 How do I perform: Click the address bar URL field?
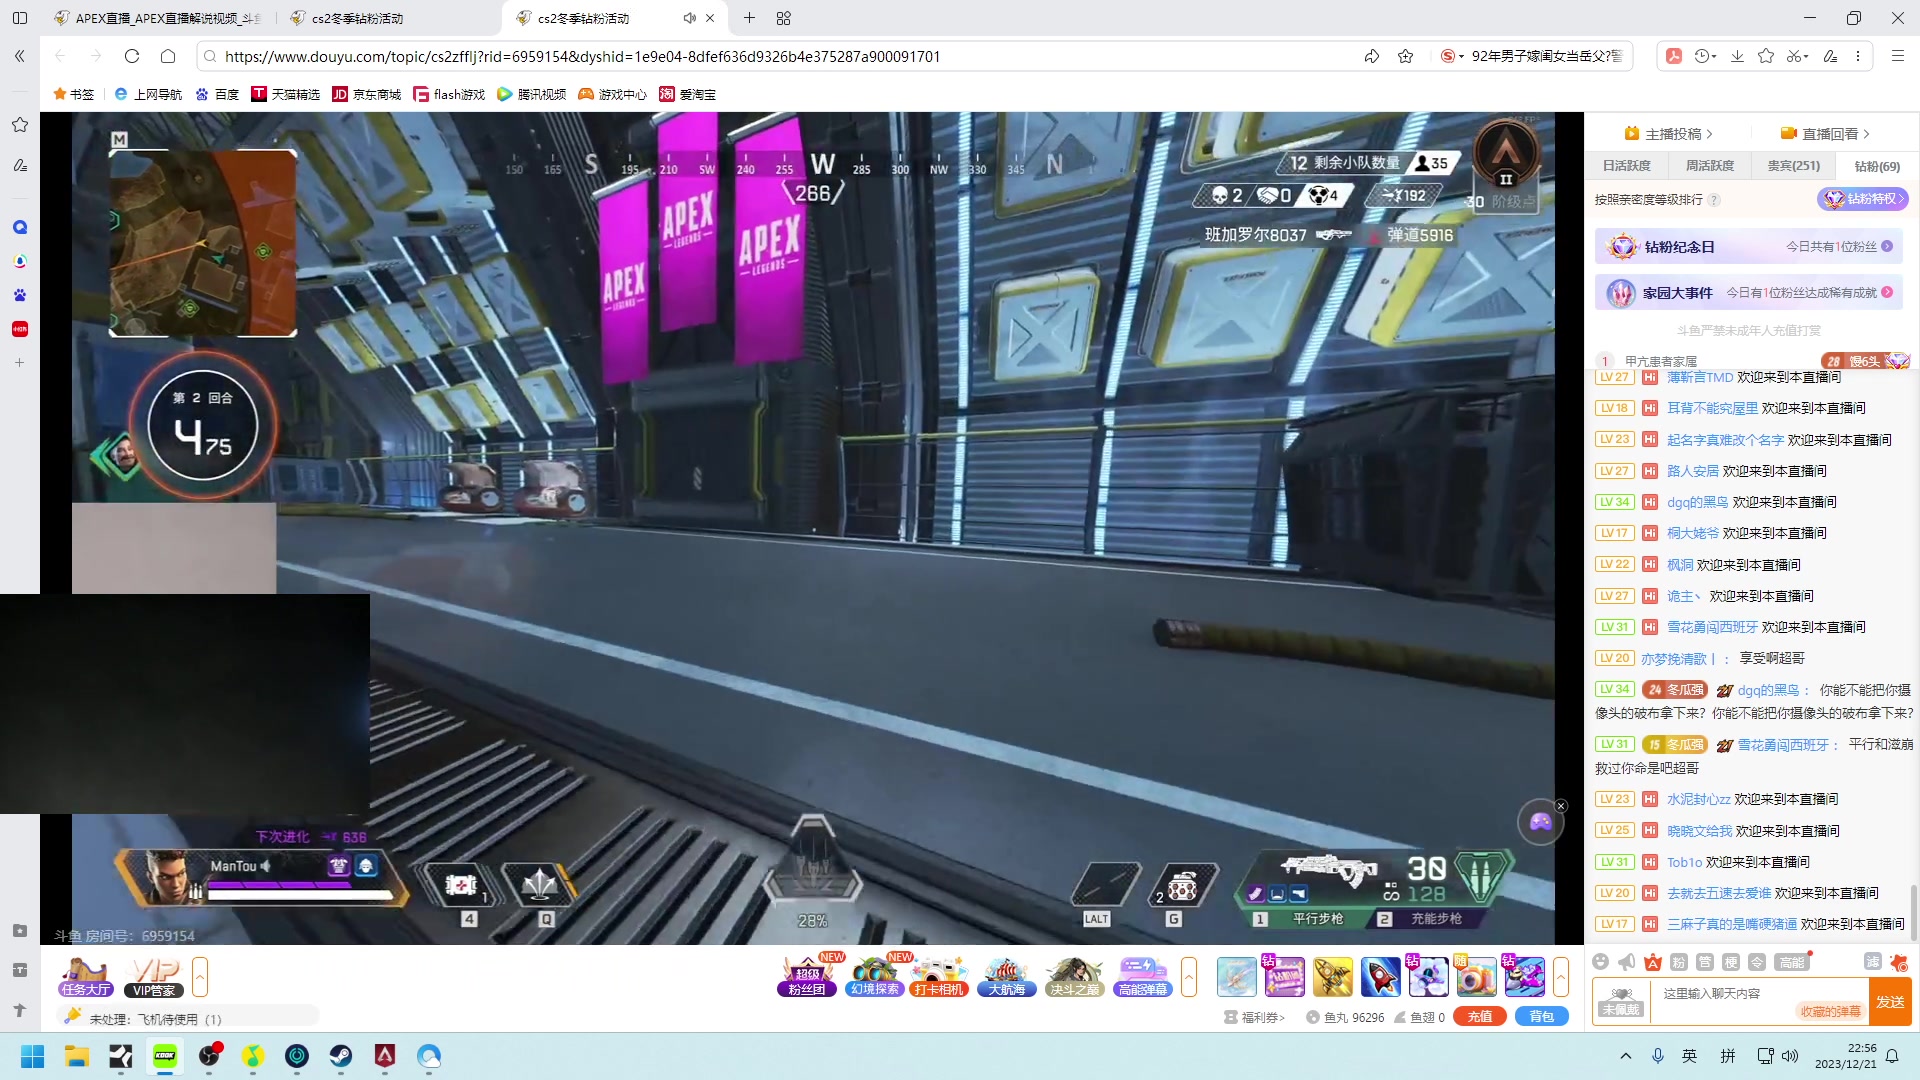tap(782, 56)
